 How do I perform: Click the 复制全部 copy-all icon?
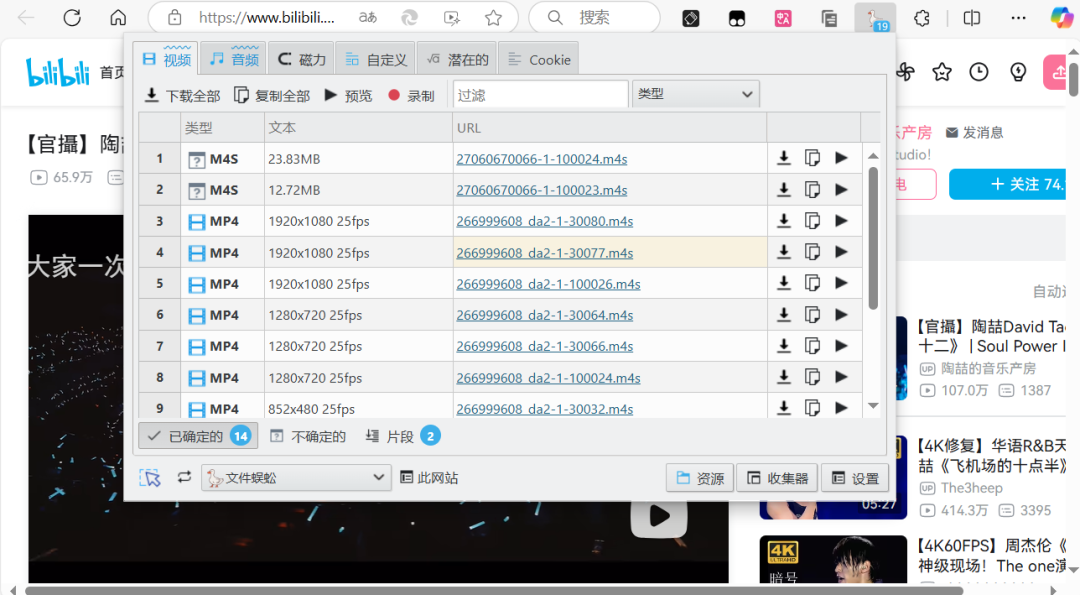click(x=241, y=93)
